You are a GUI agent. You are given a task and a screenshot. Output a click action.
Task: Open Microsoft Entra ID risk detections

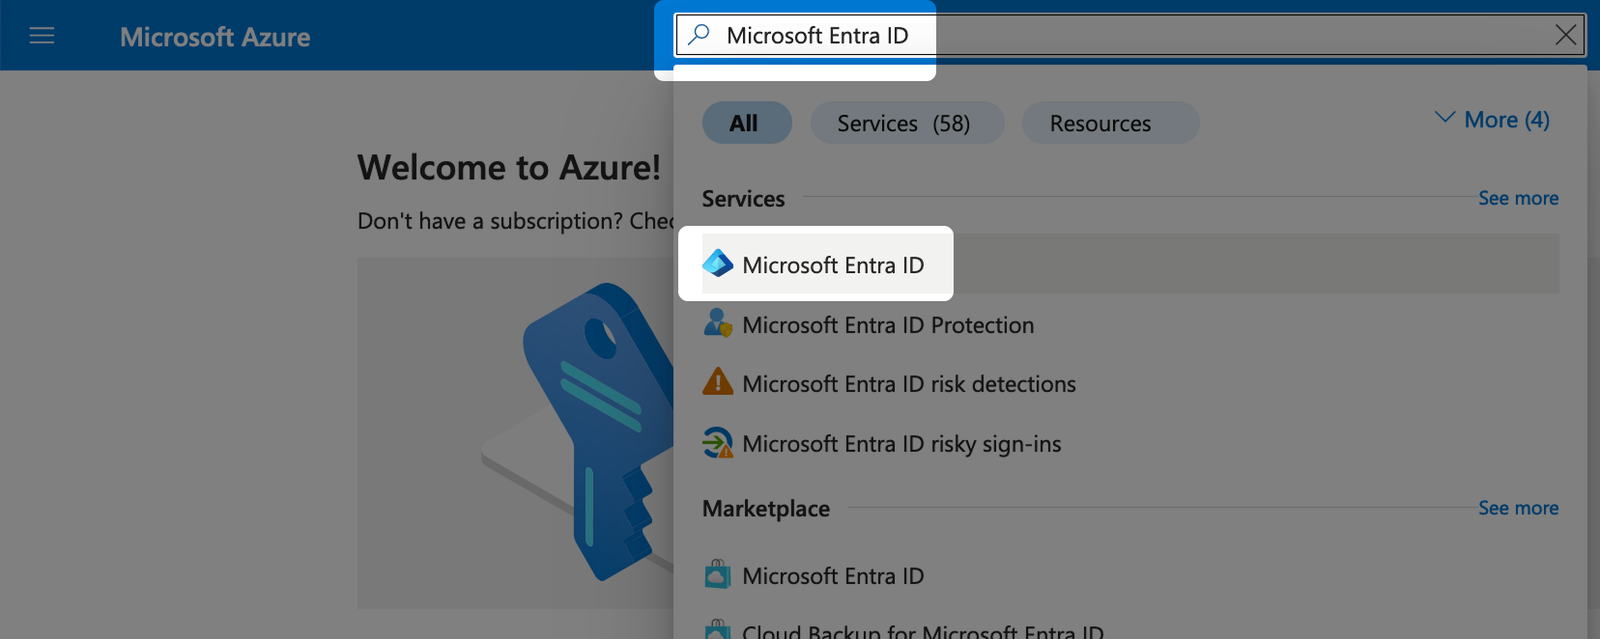tap(1130, 383)
